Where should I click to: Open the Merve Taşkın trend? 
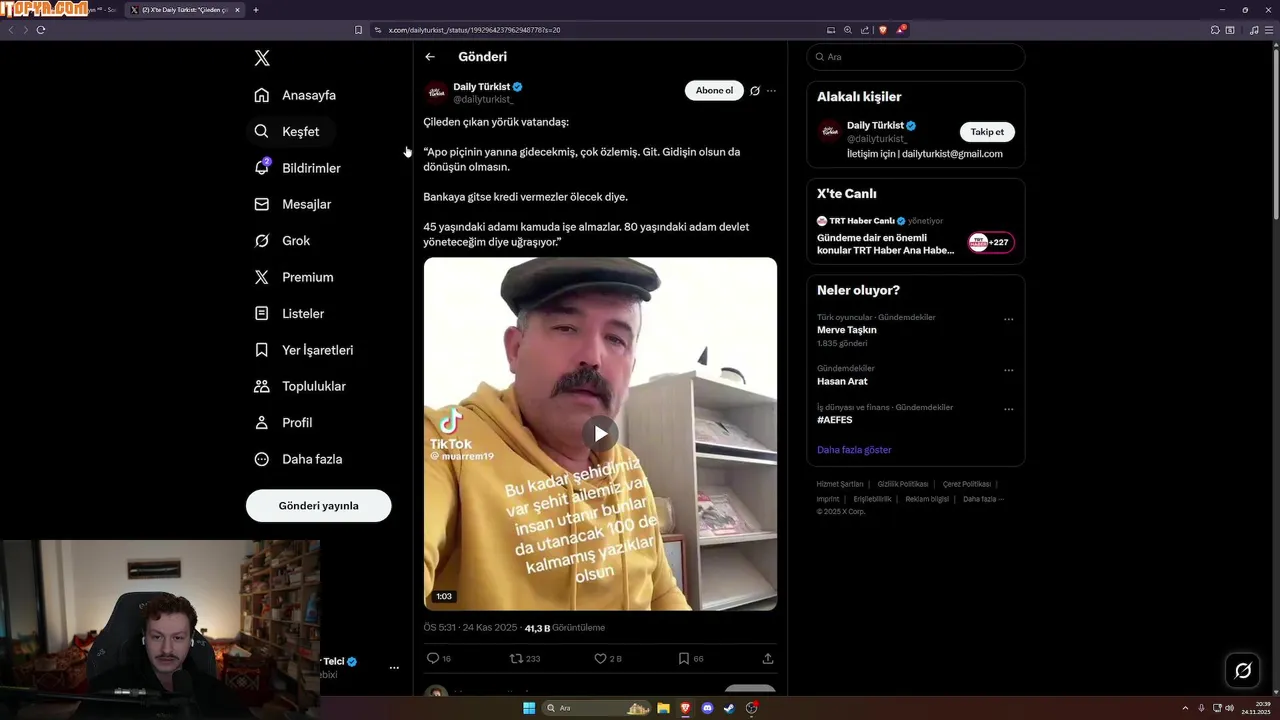tap(846, 330)
